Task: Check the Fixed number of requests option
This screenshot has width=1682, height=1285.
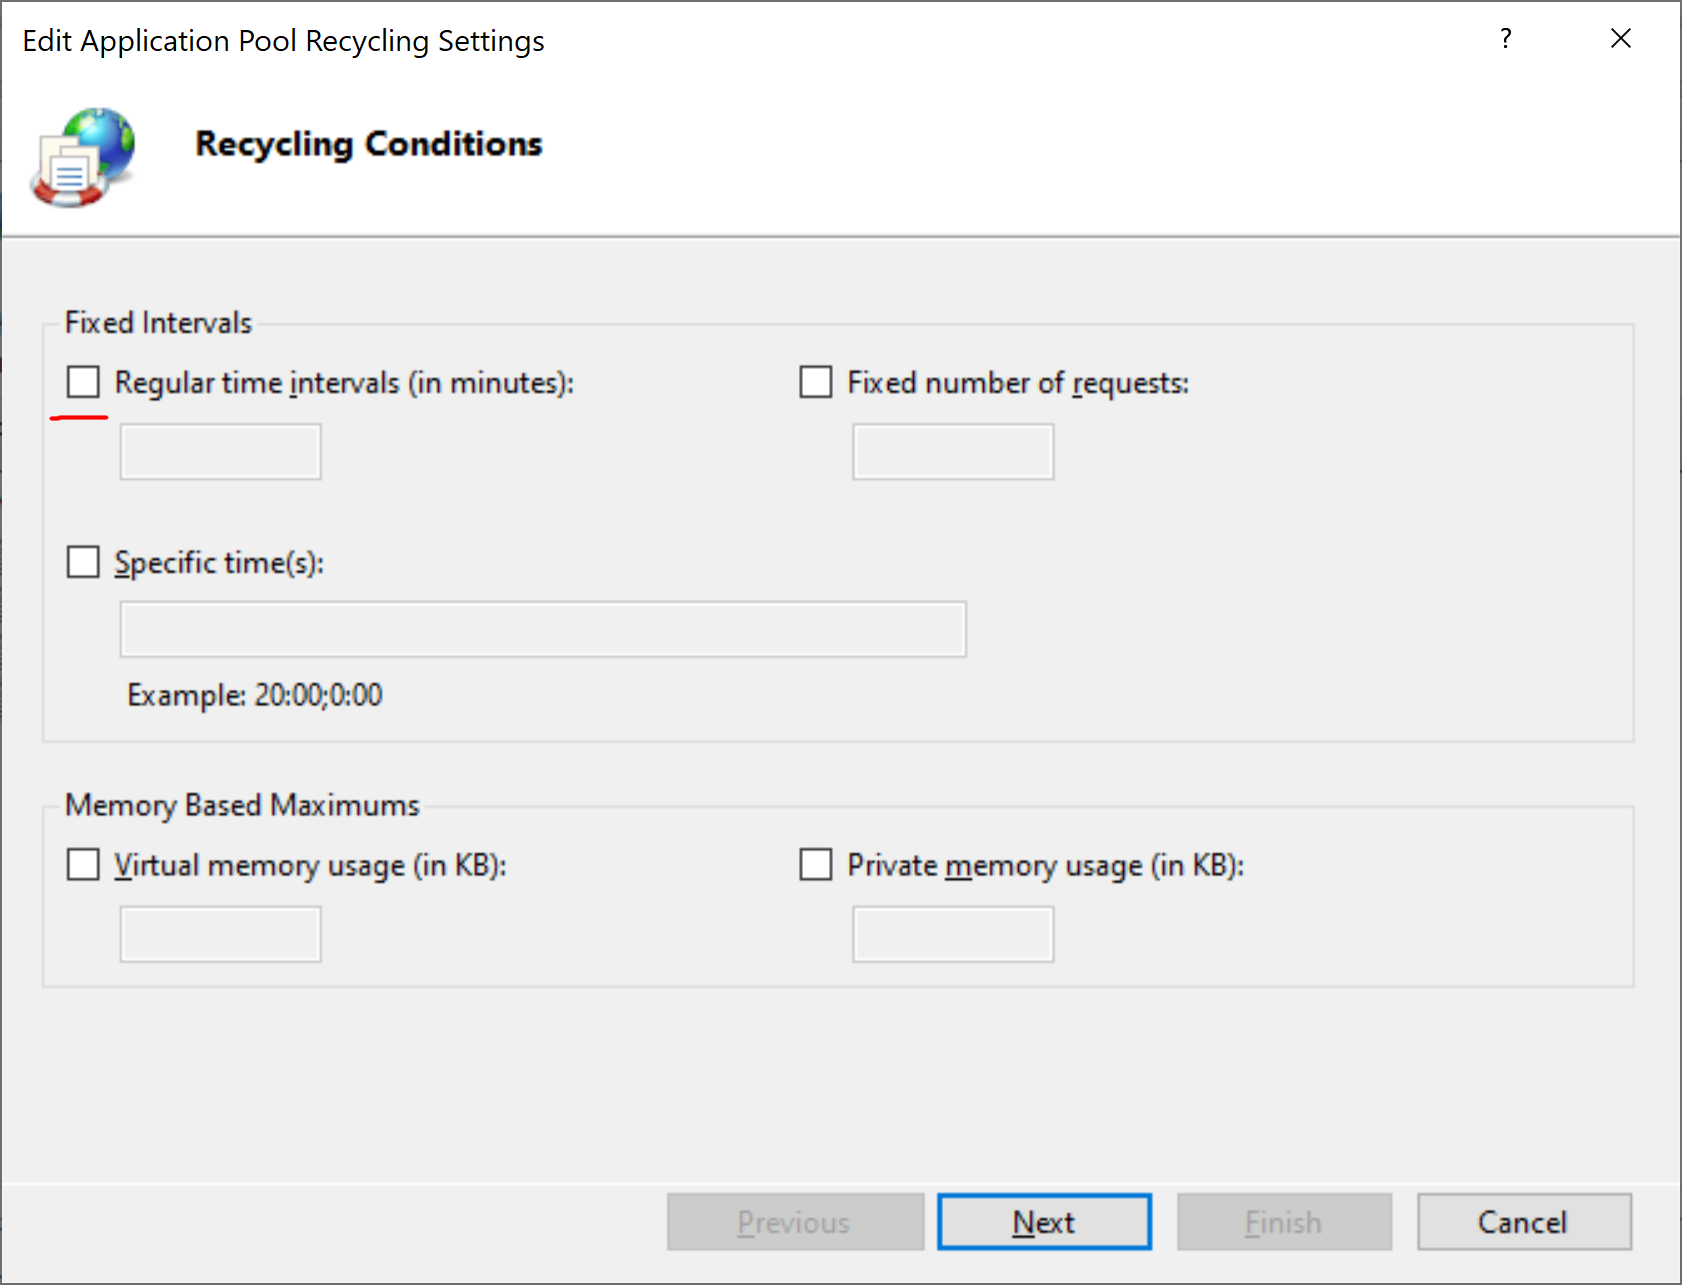Action: 816,382
